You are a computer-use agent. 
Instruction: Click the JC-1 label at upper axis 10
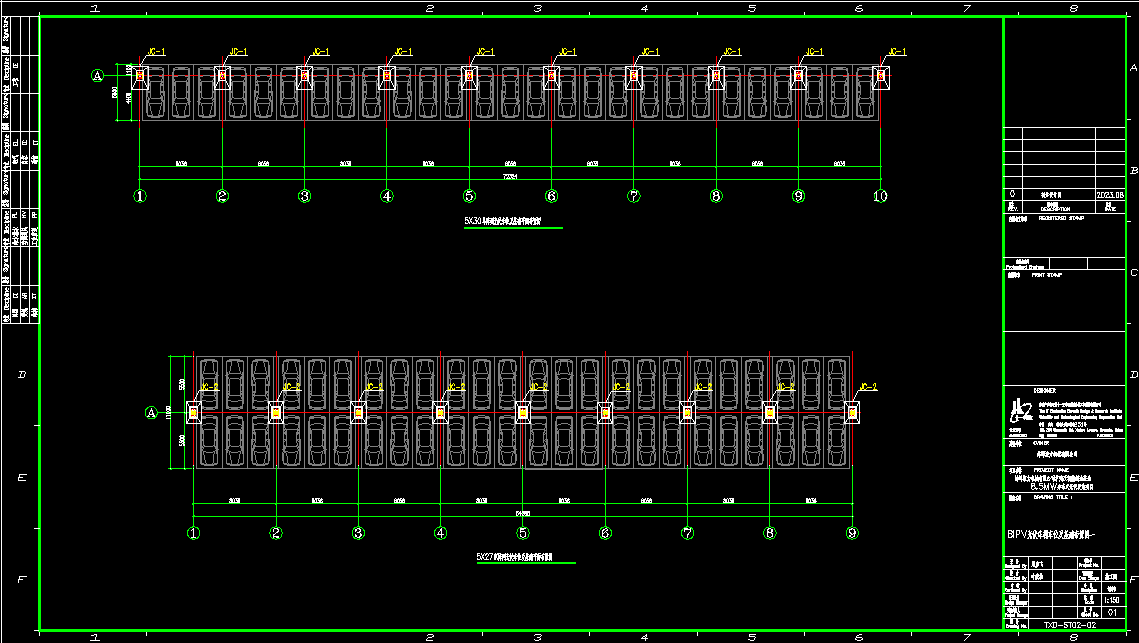point(897,52)
